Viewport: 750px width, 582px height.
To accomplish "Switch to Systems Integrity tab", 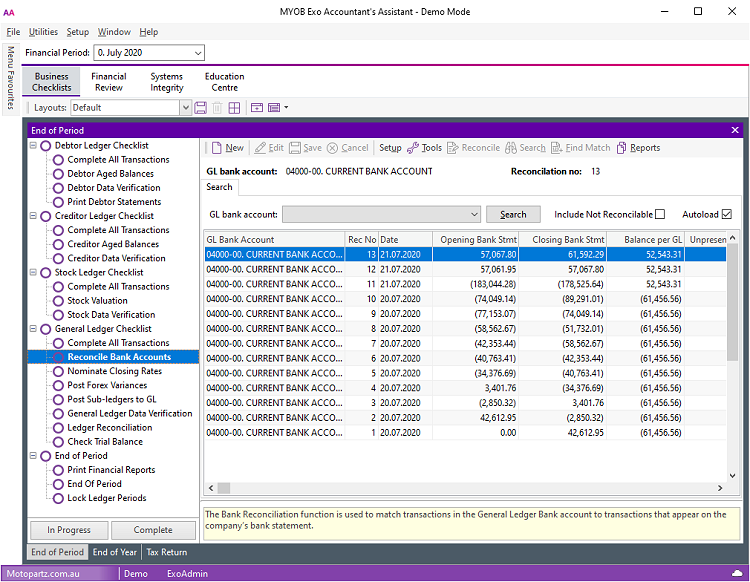I will [166, 82].
